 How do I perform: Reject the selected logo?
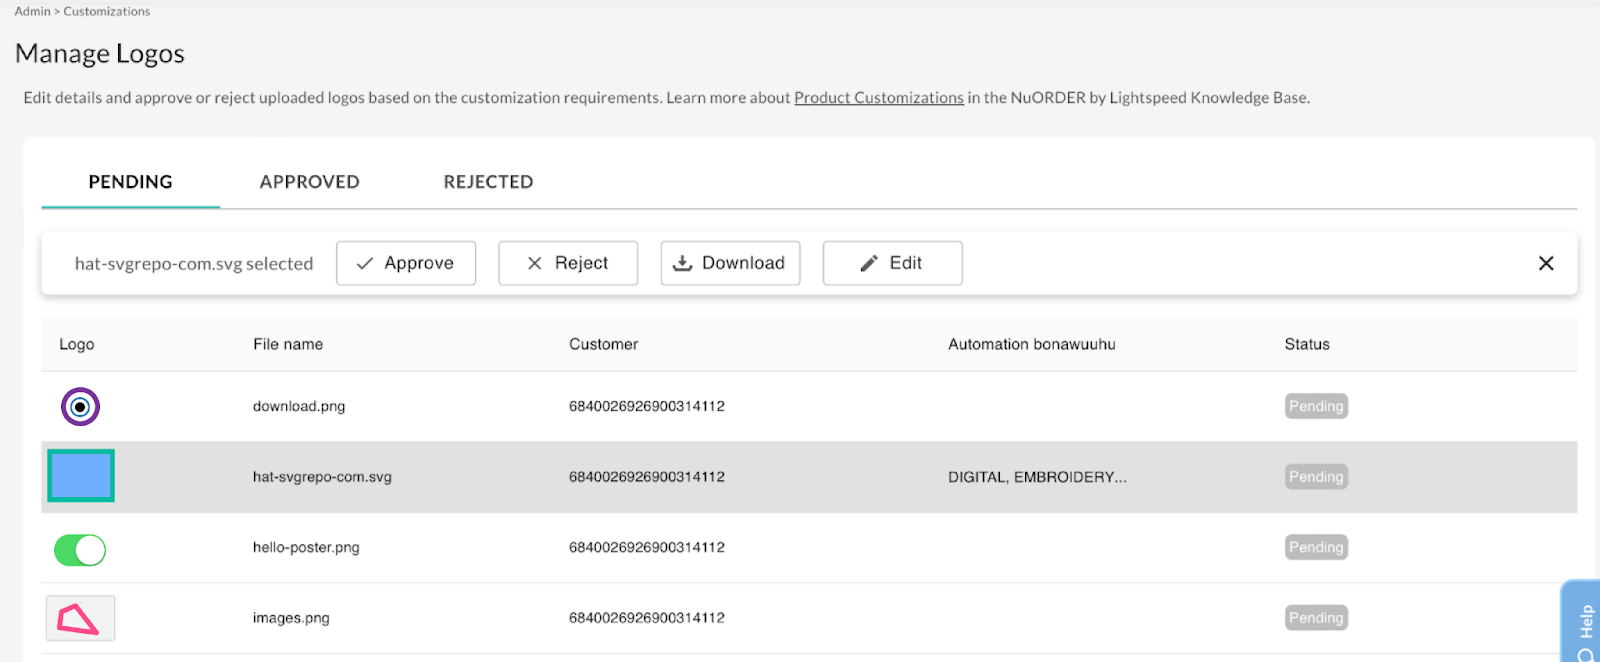[567, 263]
